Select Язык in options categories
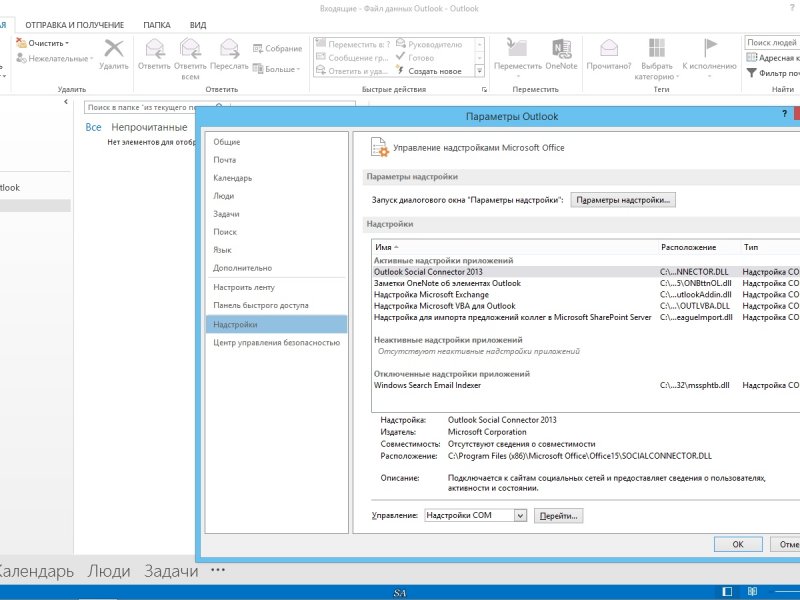This screenshot has height=600, width=800. [276, 250]
